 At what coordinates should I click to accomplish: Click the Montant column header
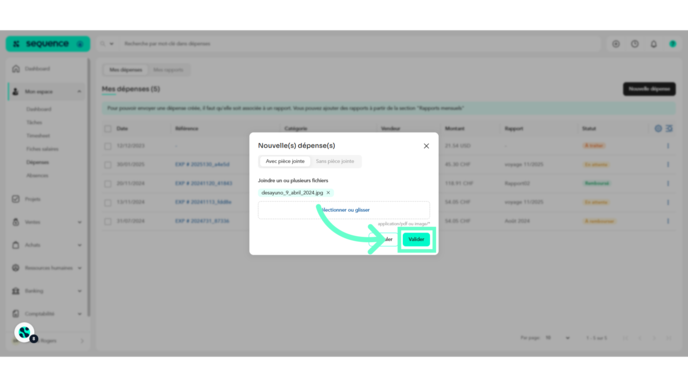pyautogui.click(x=455, y=129)
